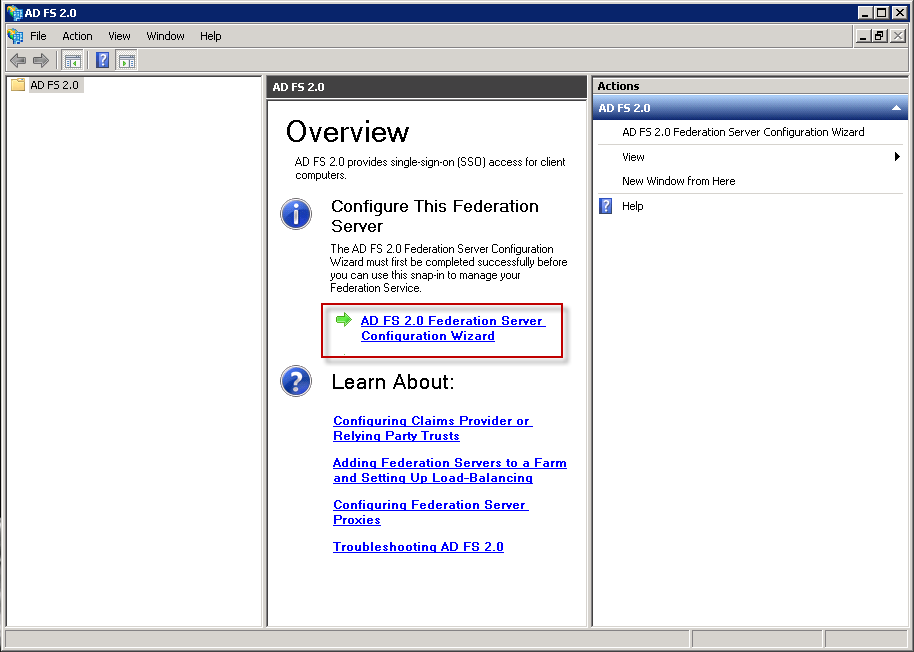
Task: Click the Configure This Federation Server heading
Action: (x=435, y=216)
